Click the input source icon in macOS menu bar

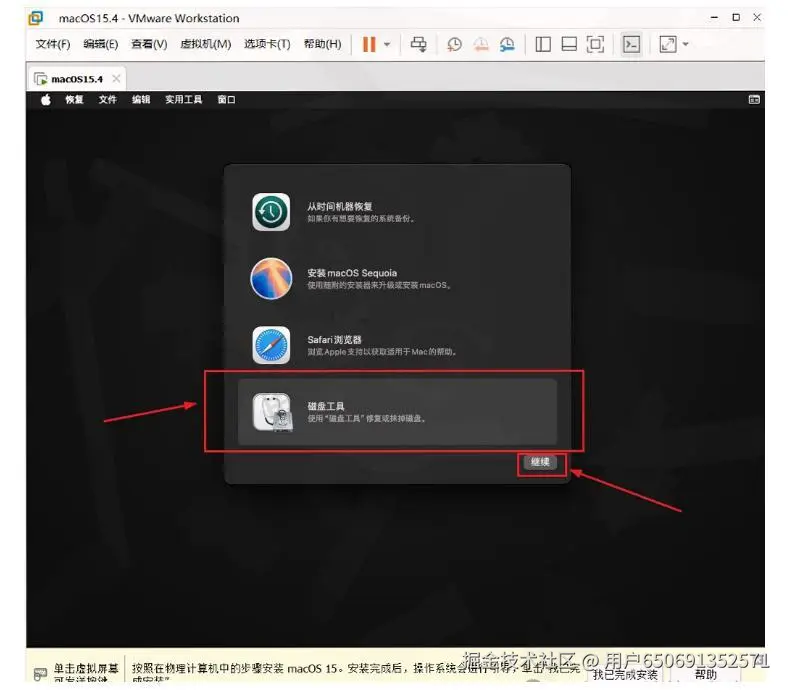[x=754, y=100]
